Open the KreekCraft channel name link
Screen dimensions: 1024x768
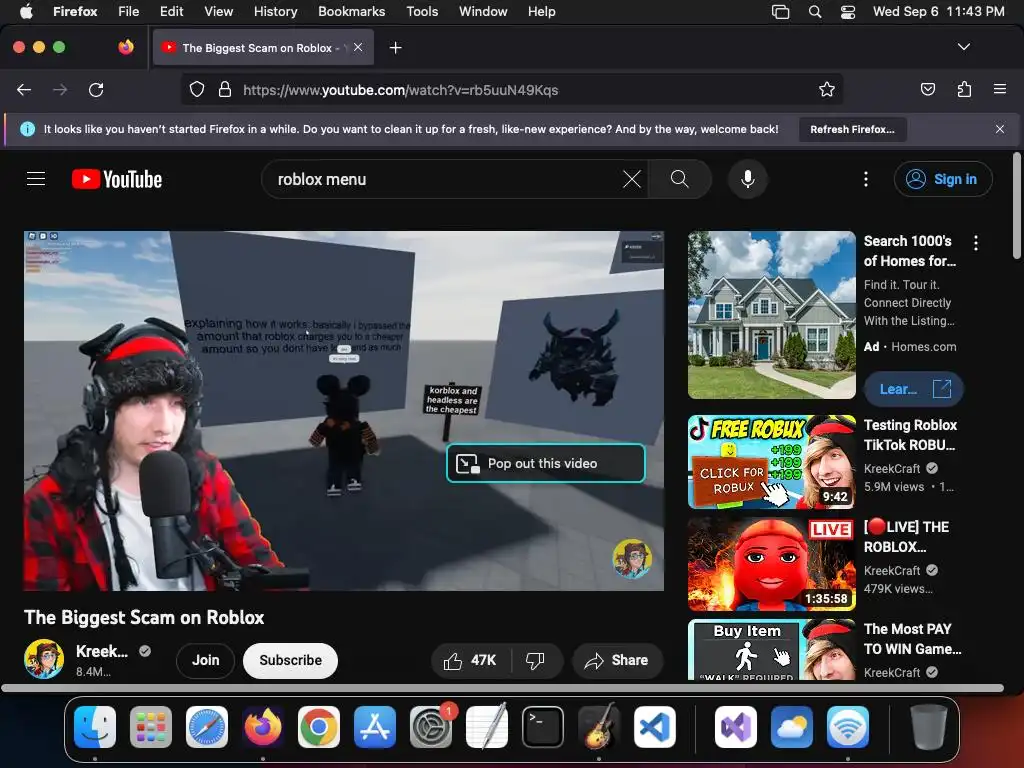(102, 651)
